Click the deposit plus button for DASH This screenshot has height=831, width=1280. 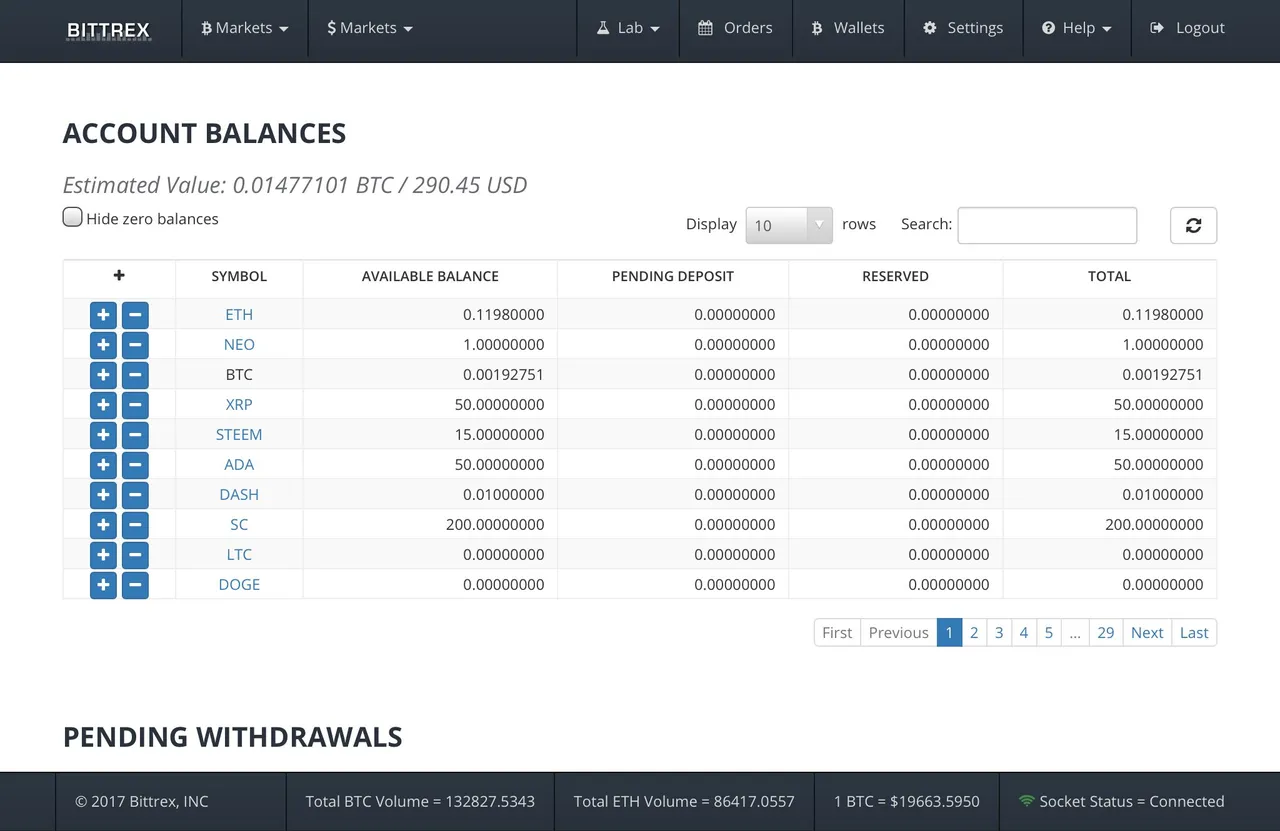(103, 495)
